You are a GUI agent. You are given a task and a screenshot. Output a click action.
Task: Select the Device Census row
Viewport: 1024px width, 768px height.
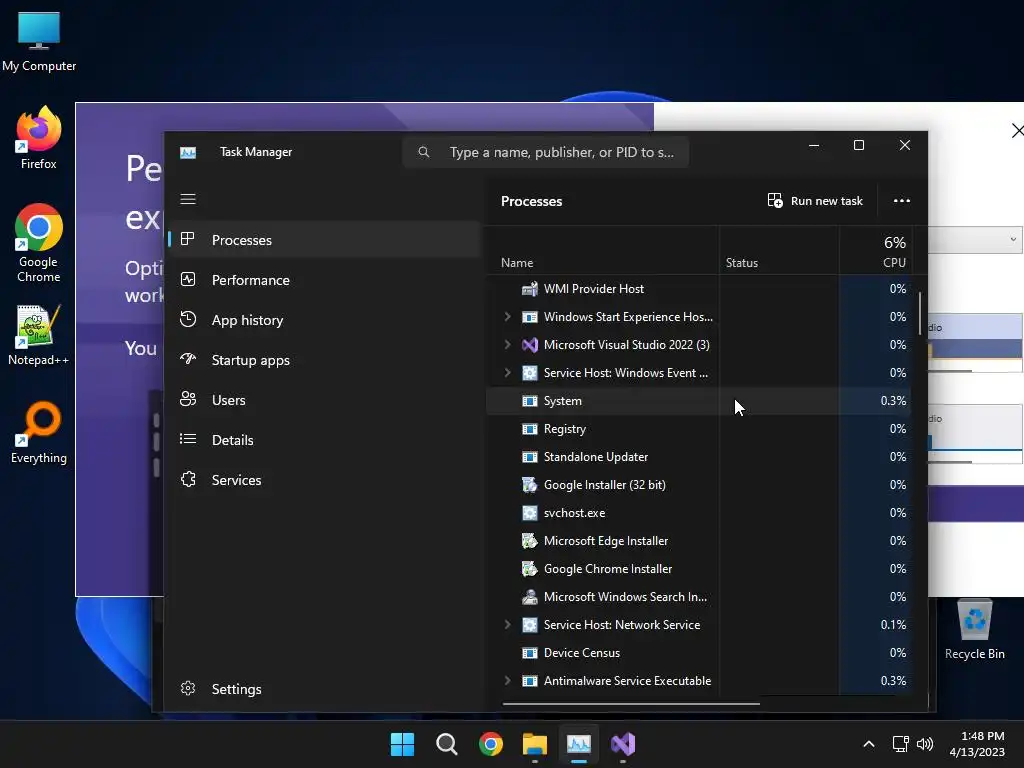(699, 653)
